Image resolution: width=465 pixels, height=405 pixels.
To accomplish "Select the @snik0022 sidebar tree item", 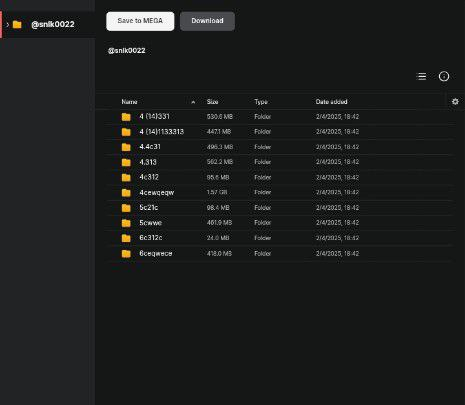I will [x=48, y=24].
